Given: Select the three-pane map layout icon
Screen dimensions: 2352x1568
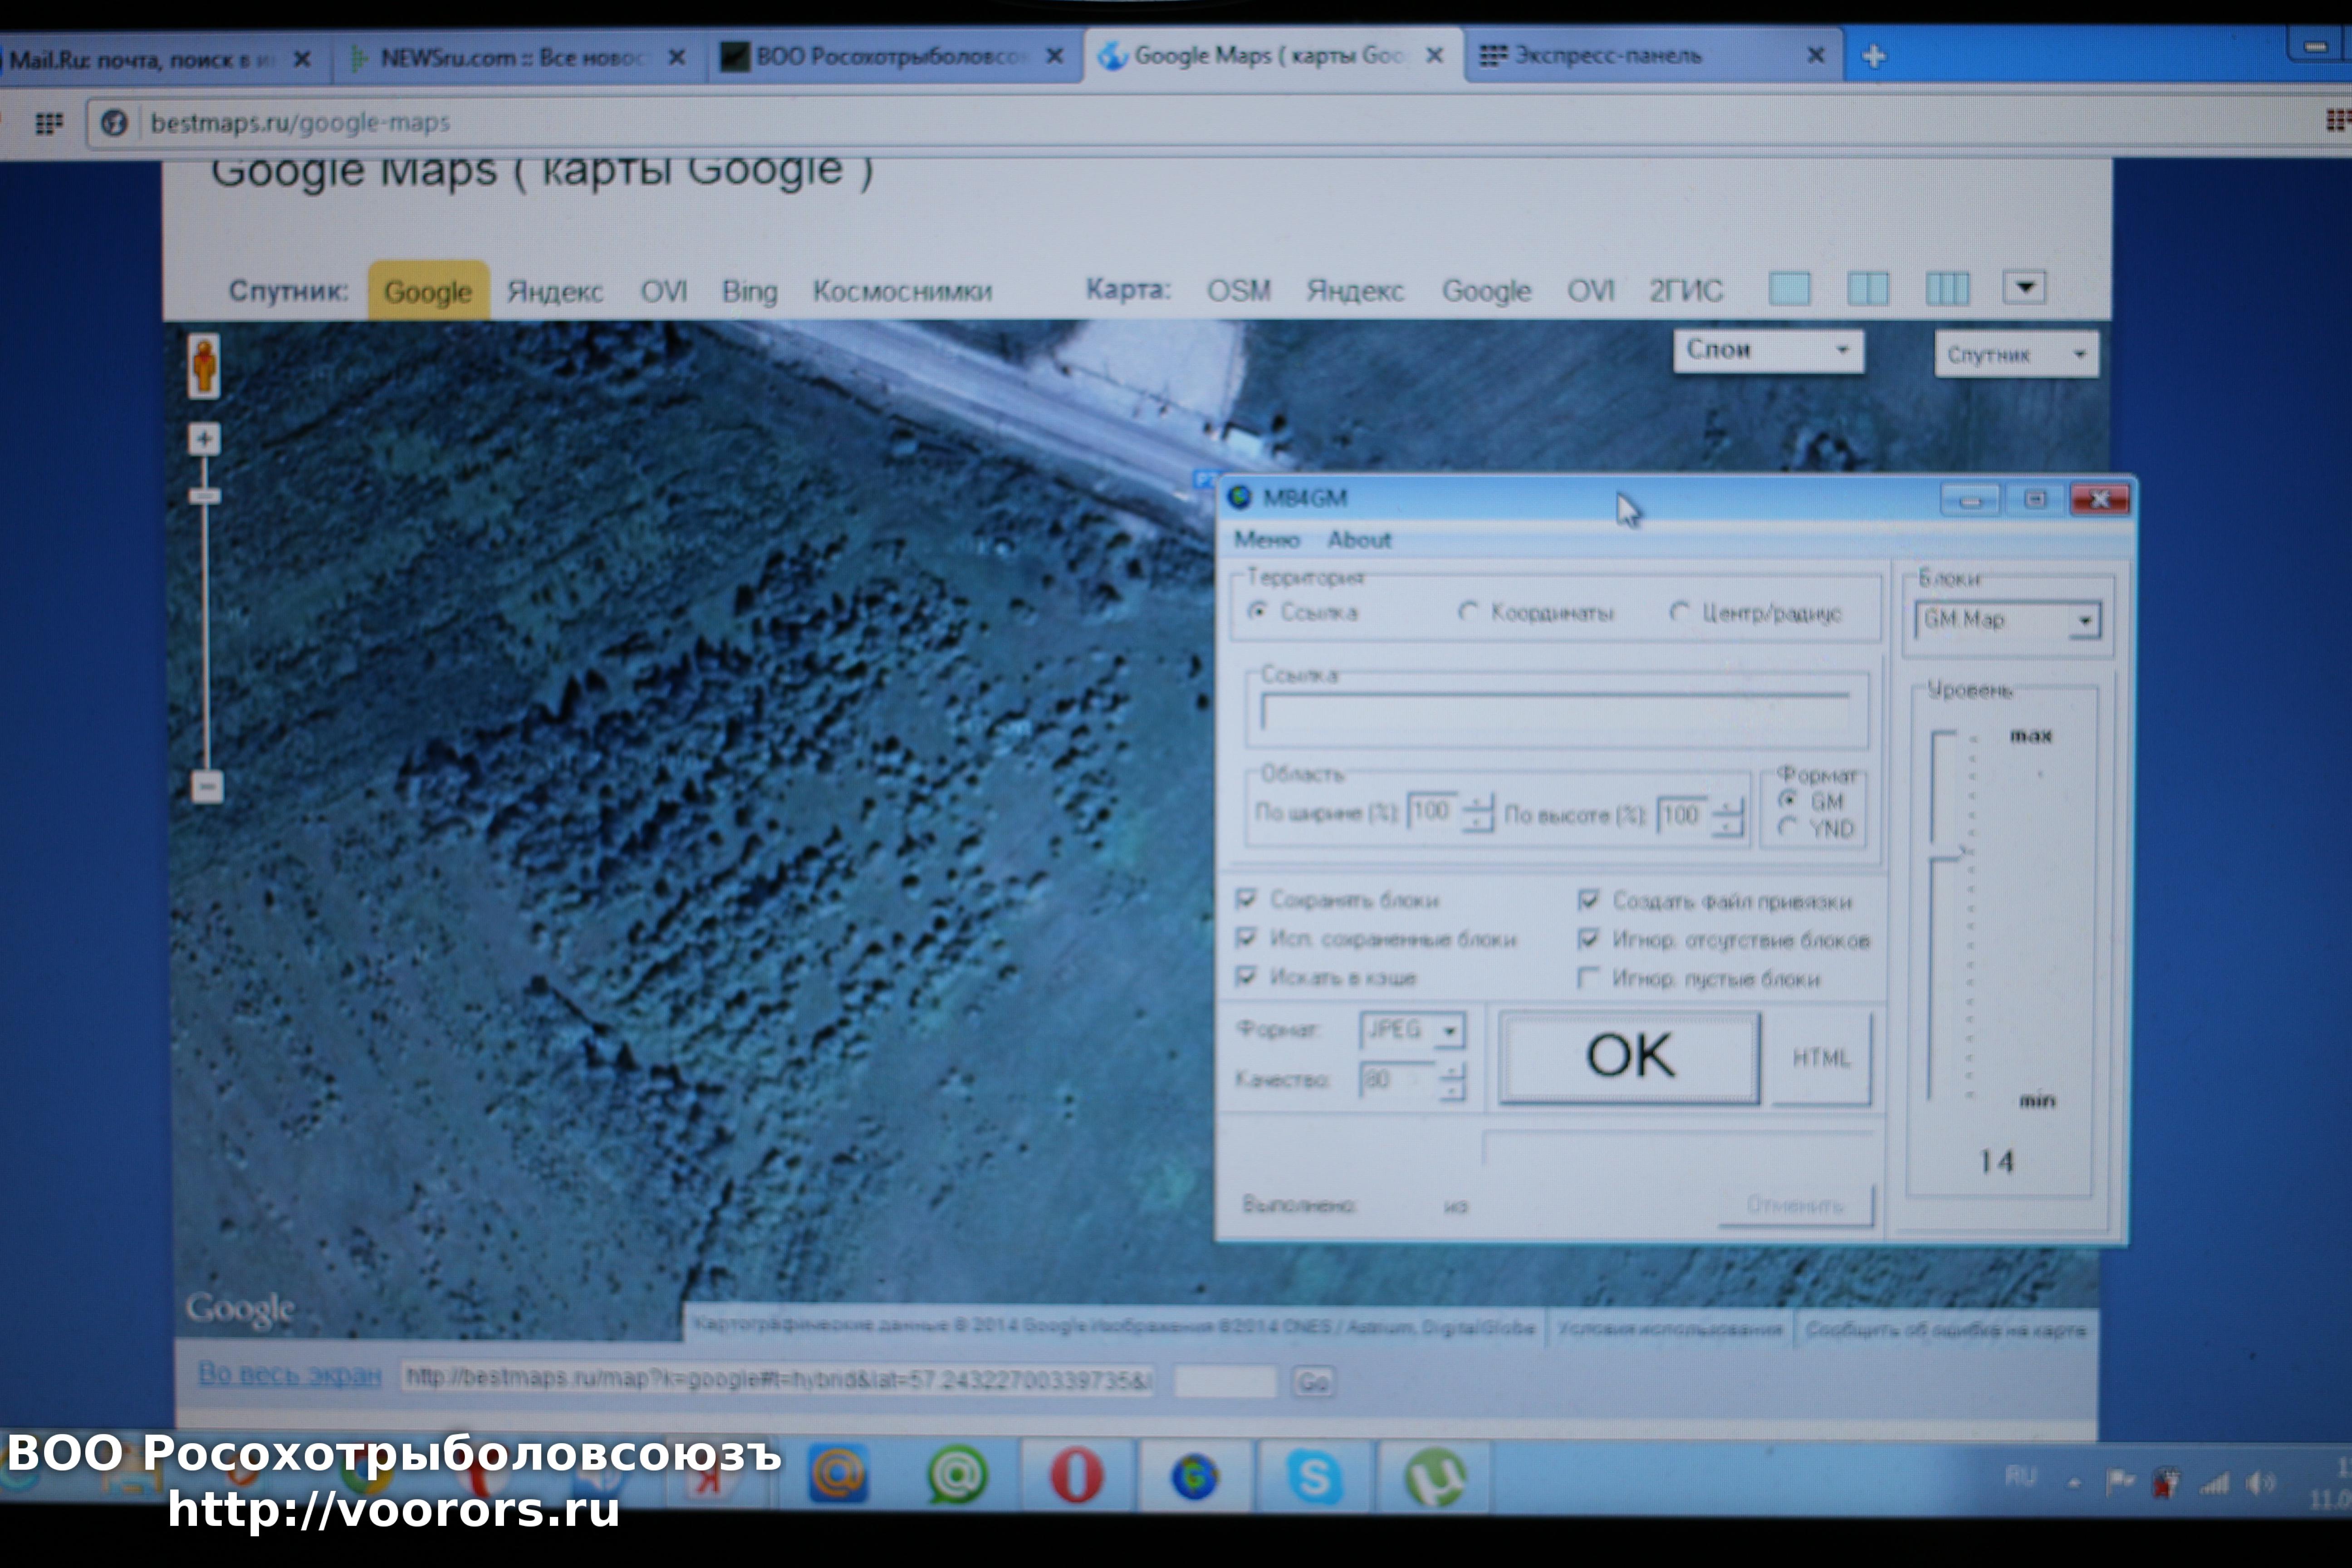Looking at the screenshot, I should (x=1946, y=289).
